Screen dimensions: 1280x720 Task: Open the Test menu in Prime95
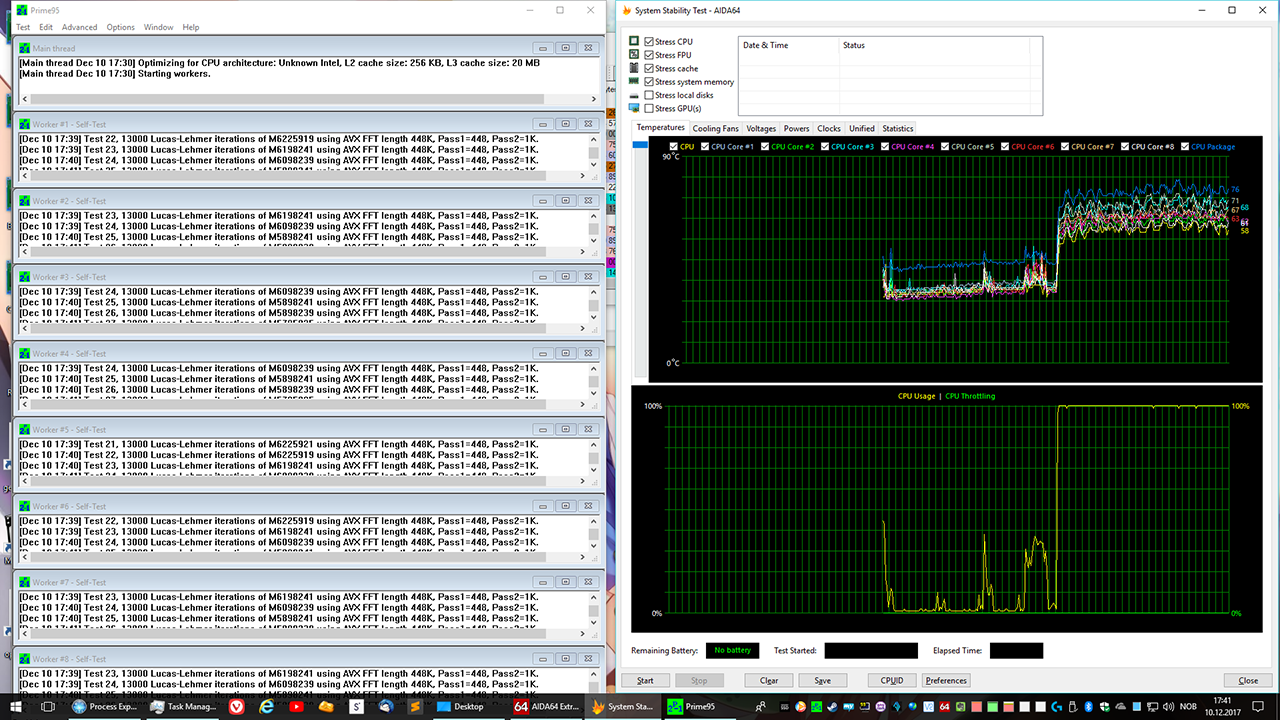click(22, 27)
